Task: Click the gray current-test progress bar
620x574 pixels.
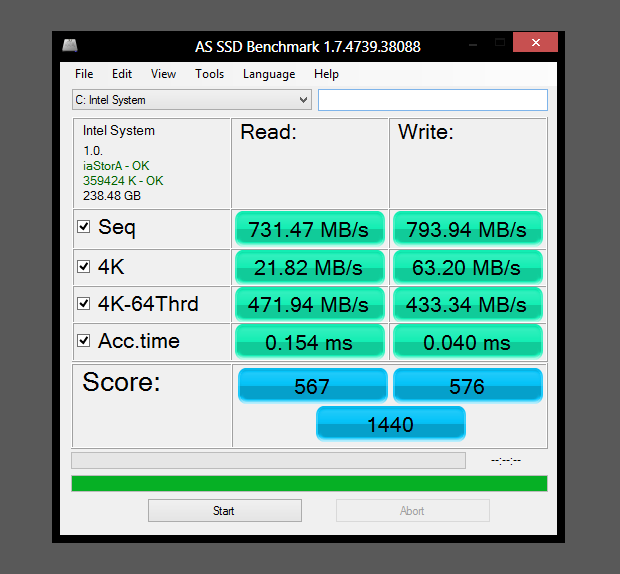Action: [x=268, y=461]
